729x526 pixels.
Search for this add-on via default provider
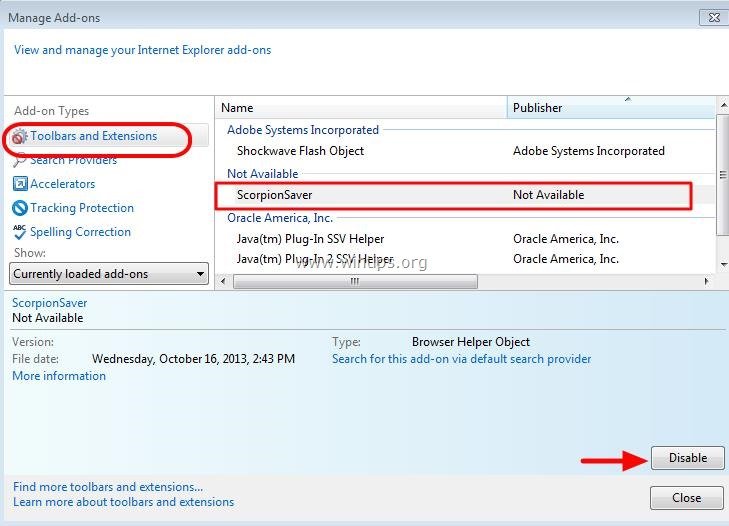[x=461, y=359]
